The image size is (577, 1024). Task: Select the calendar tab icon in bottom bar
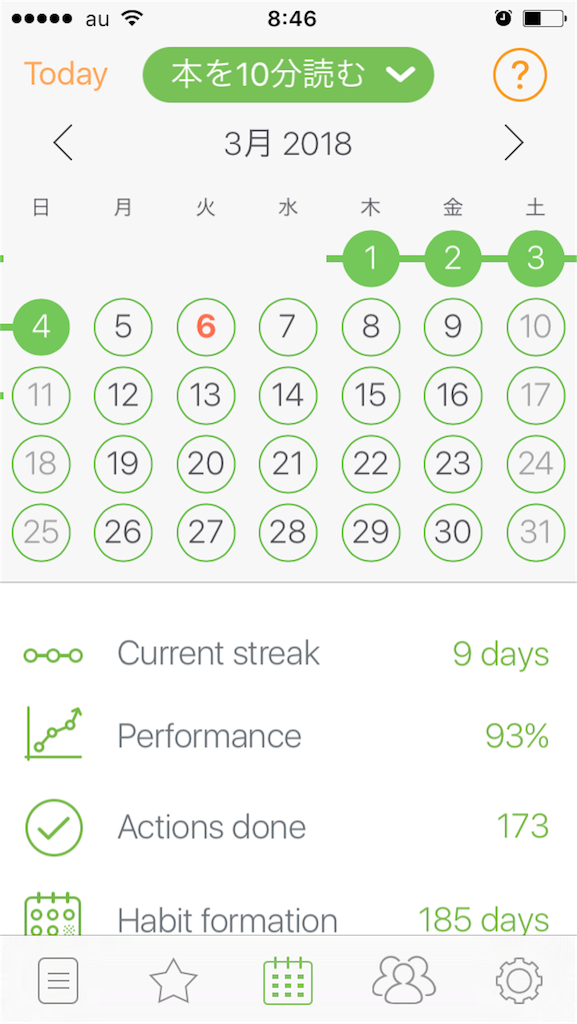pyautogui.click(x=288, y=980)
